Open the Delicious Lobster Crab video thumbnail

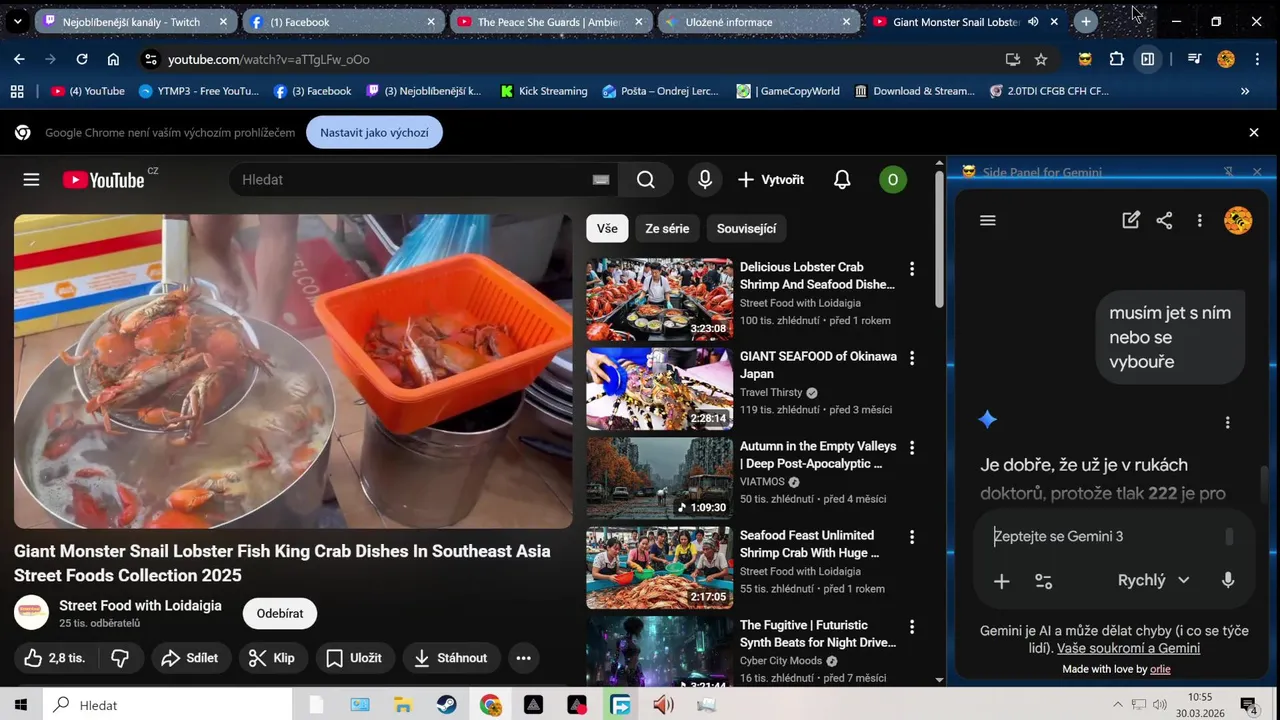tap(659, 300)
